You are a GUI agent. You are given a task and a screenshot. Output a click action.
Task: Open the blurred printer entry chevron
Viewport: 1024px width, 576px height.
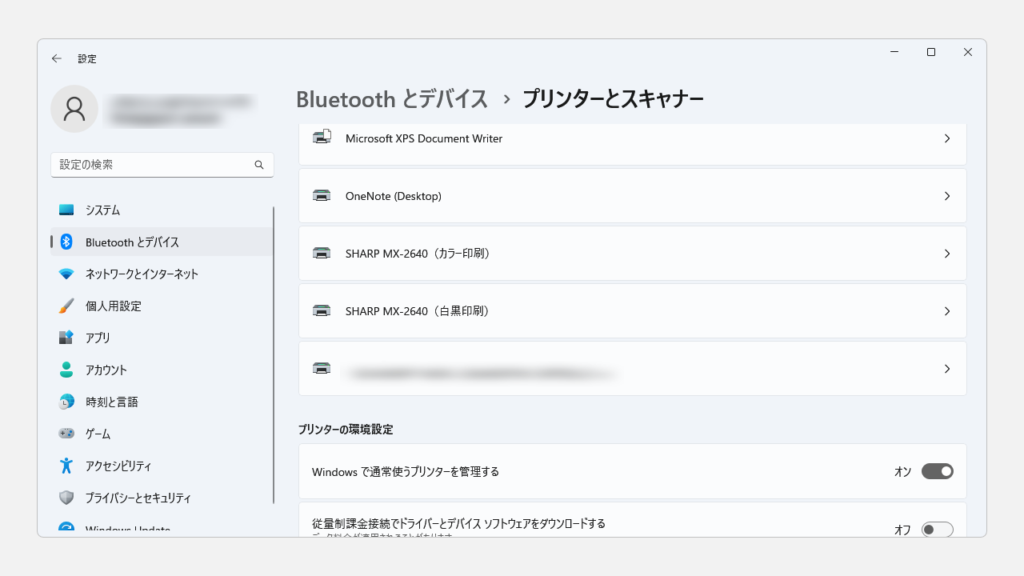946,369
